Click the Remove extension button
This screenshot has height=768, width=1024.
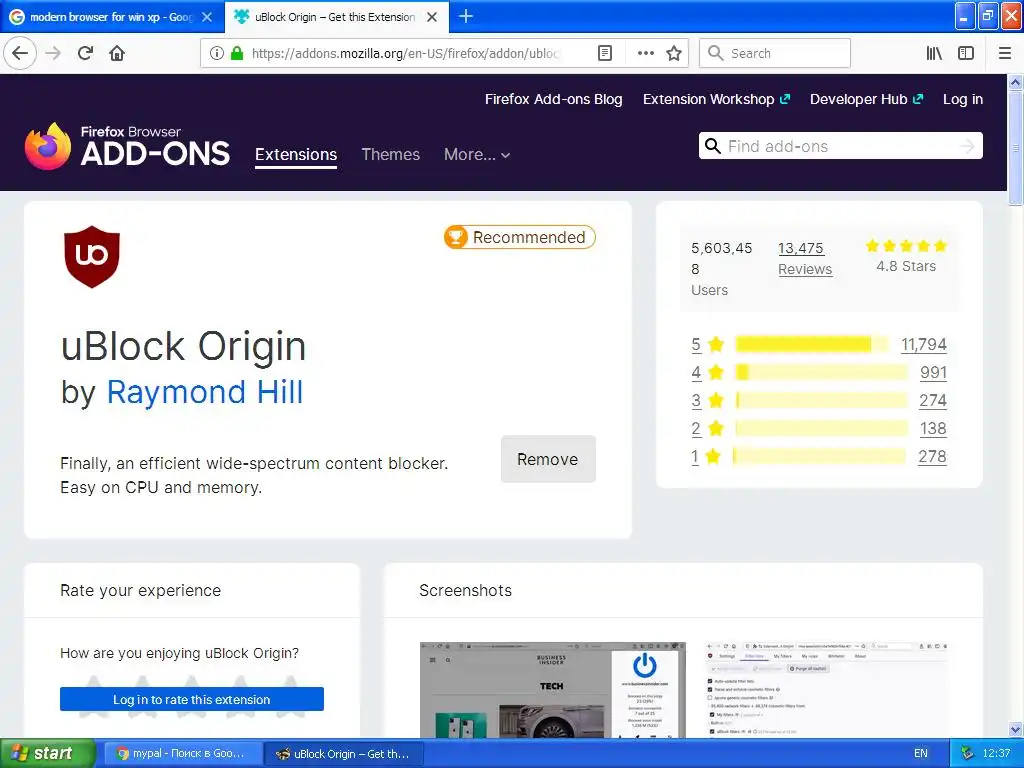pyautogui.click(x=548, y=459)
